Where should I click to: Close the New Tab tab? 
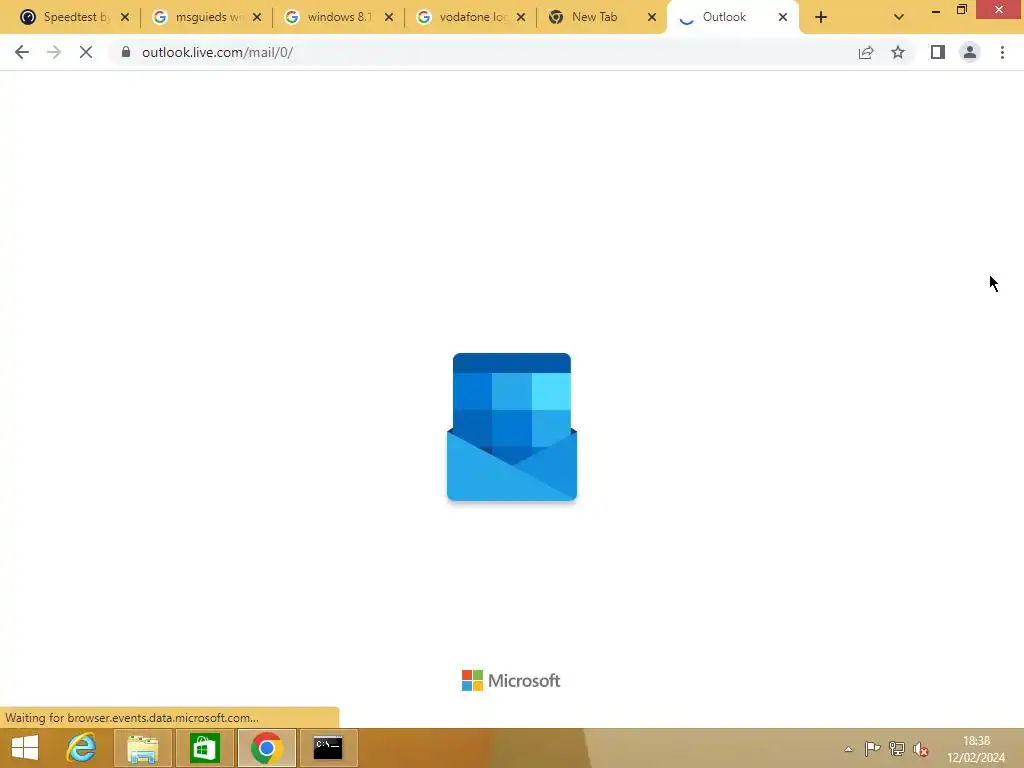coord(652,17)
